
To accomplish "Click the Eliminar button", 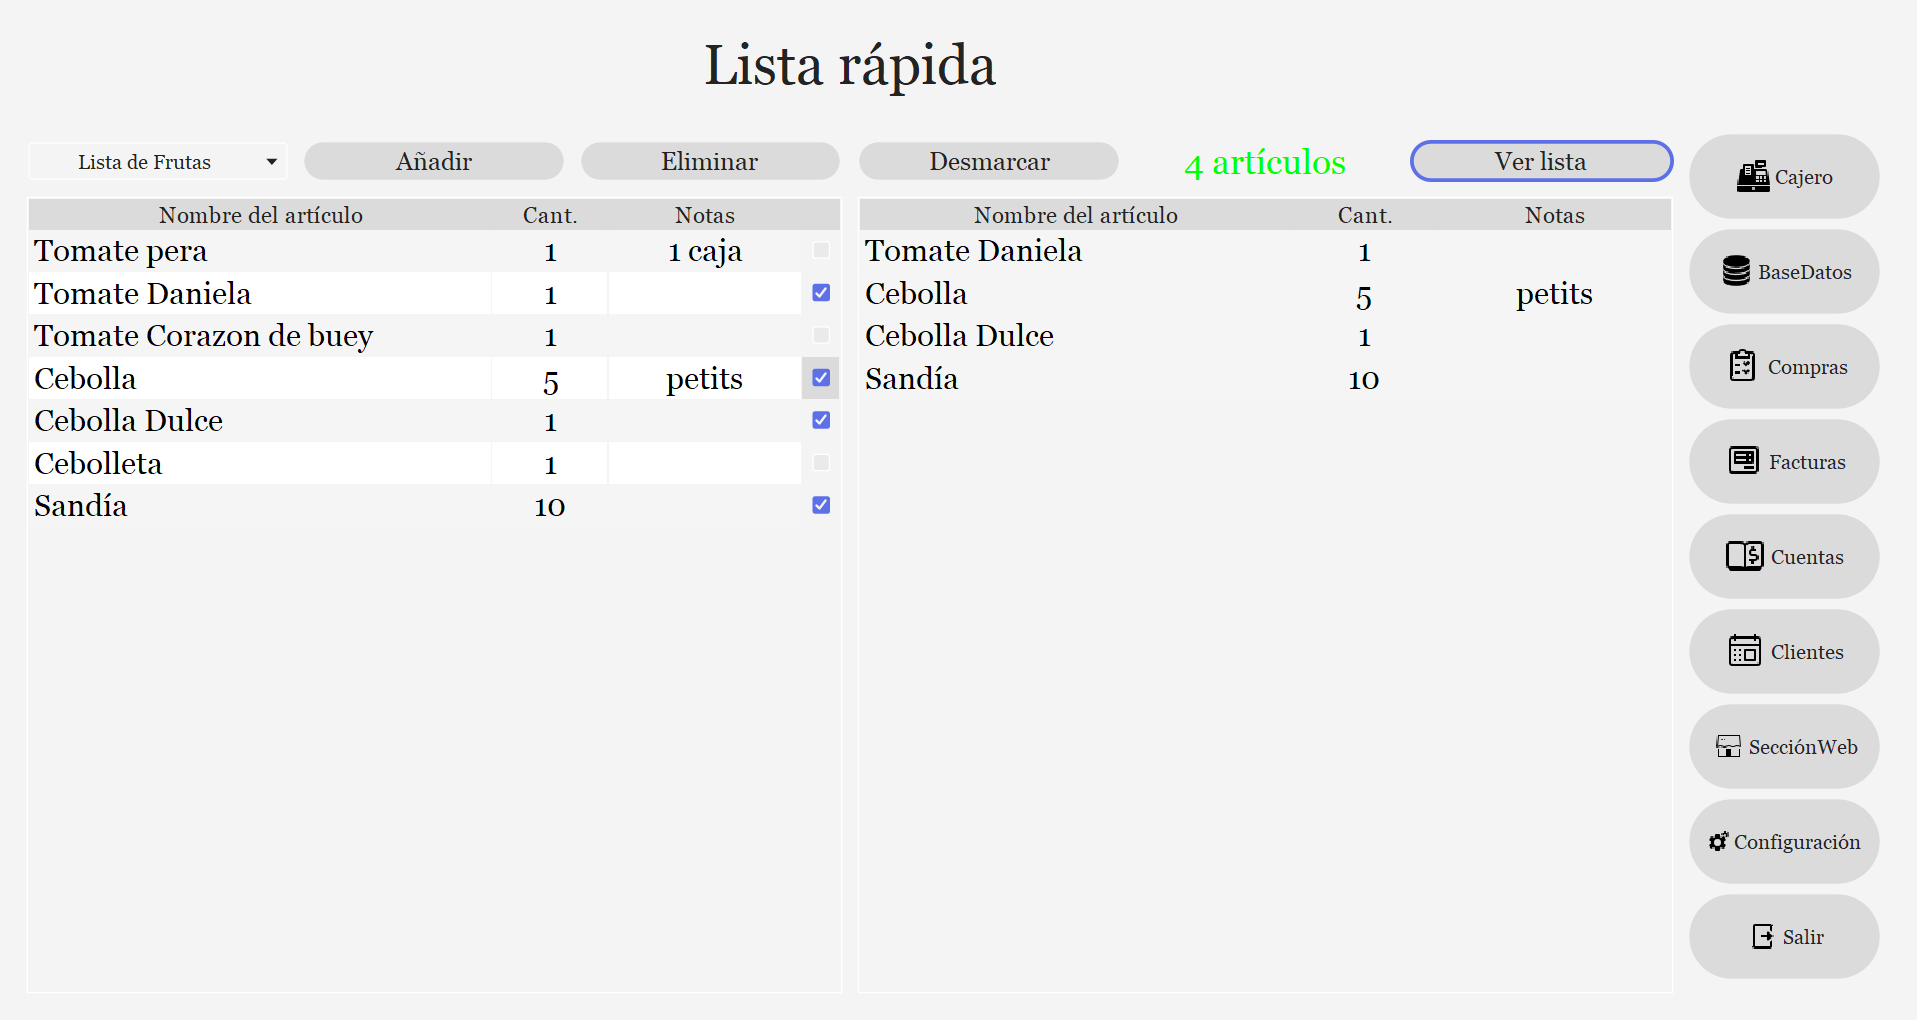I will click(710, 162).
